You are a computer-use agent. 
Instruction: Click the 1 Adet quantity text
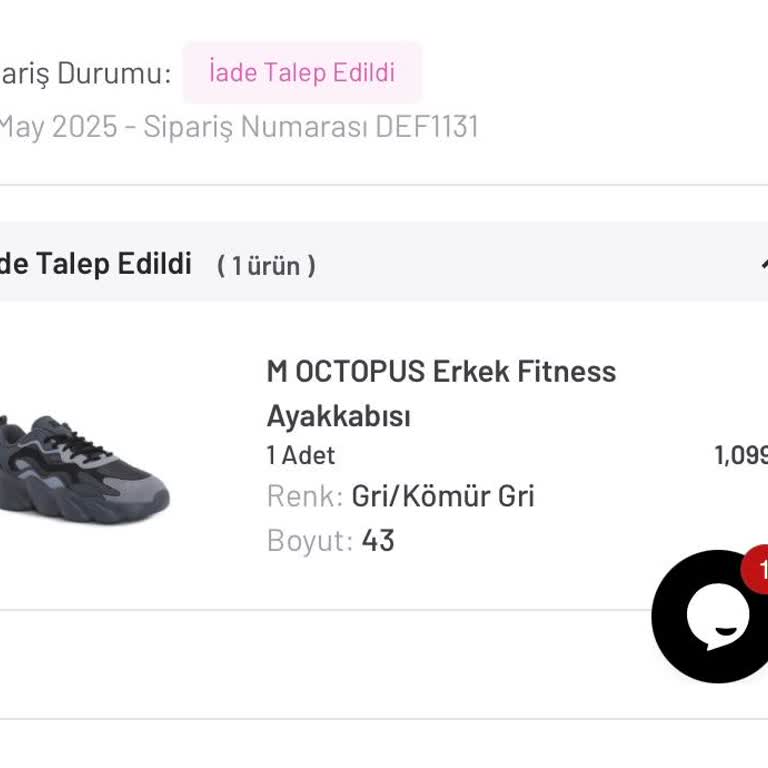tap(301, 456)
